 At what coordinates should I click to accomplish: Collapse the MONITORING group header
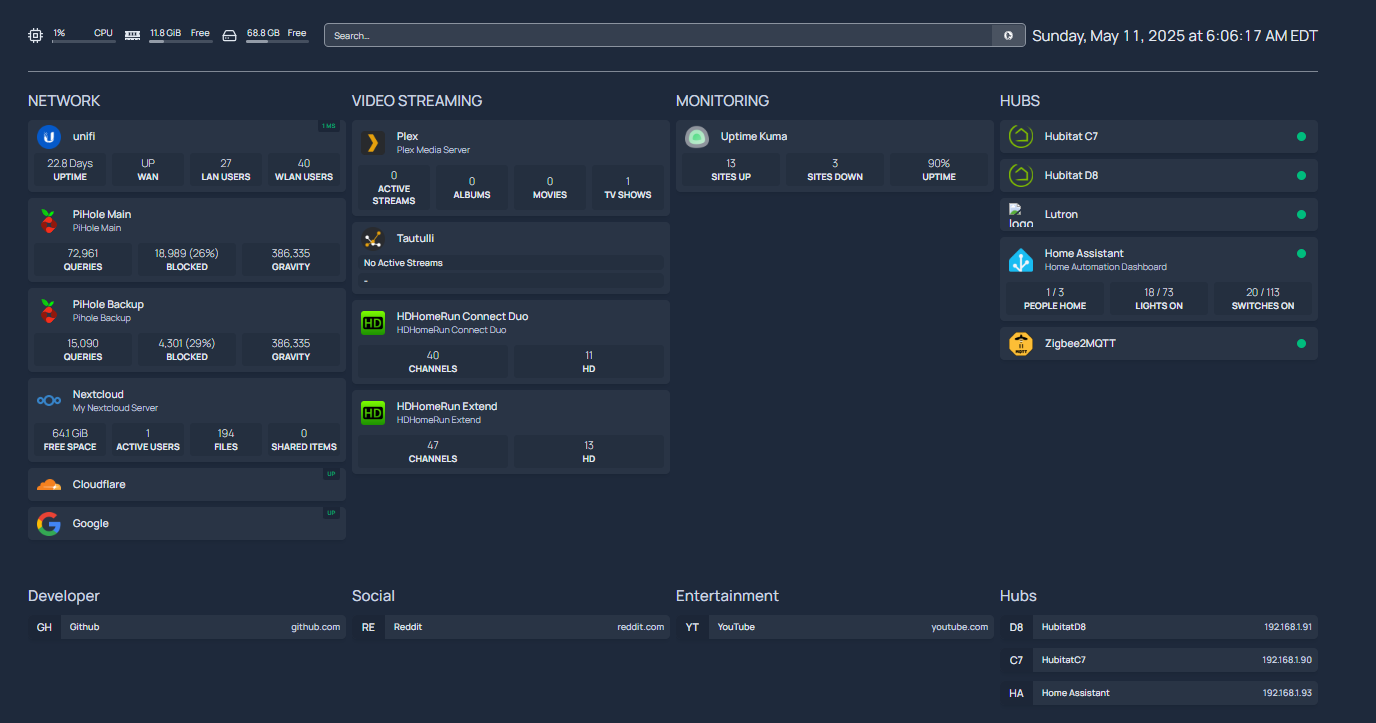[x=722, y=101]
